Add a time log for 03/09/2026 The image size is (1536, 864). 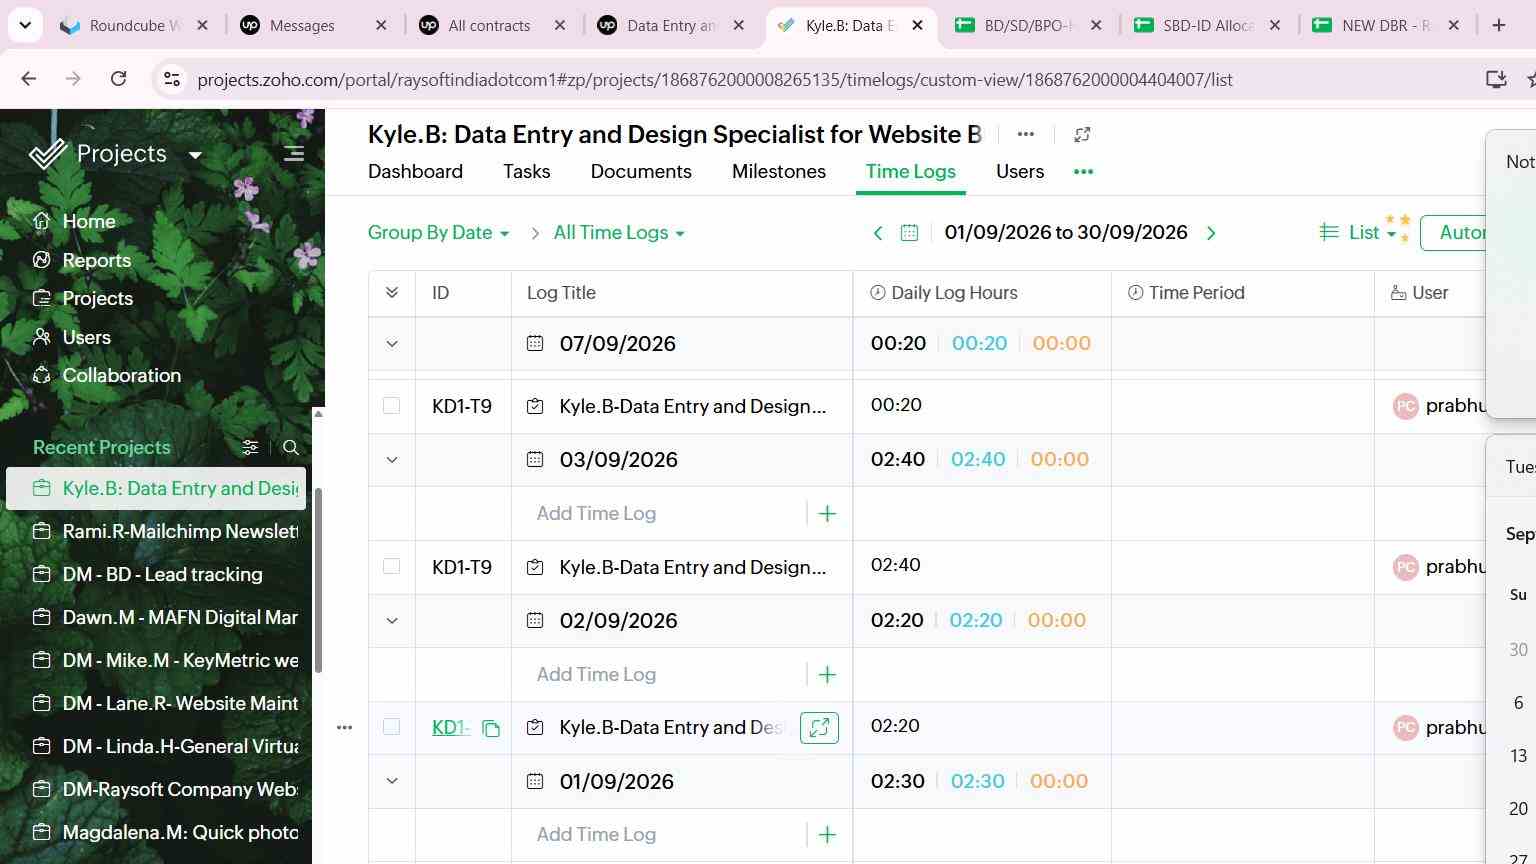tap(827, 514)
